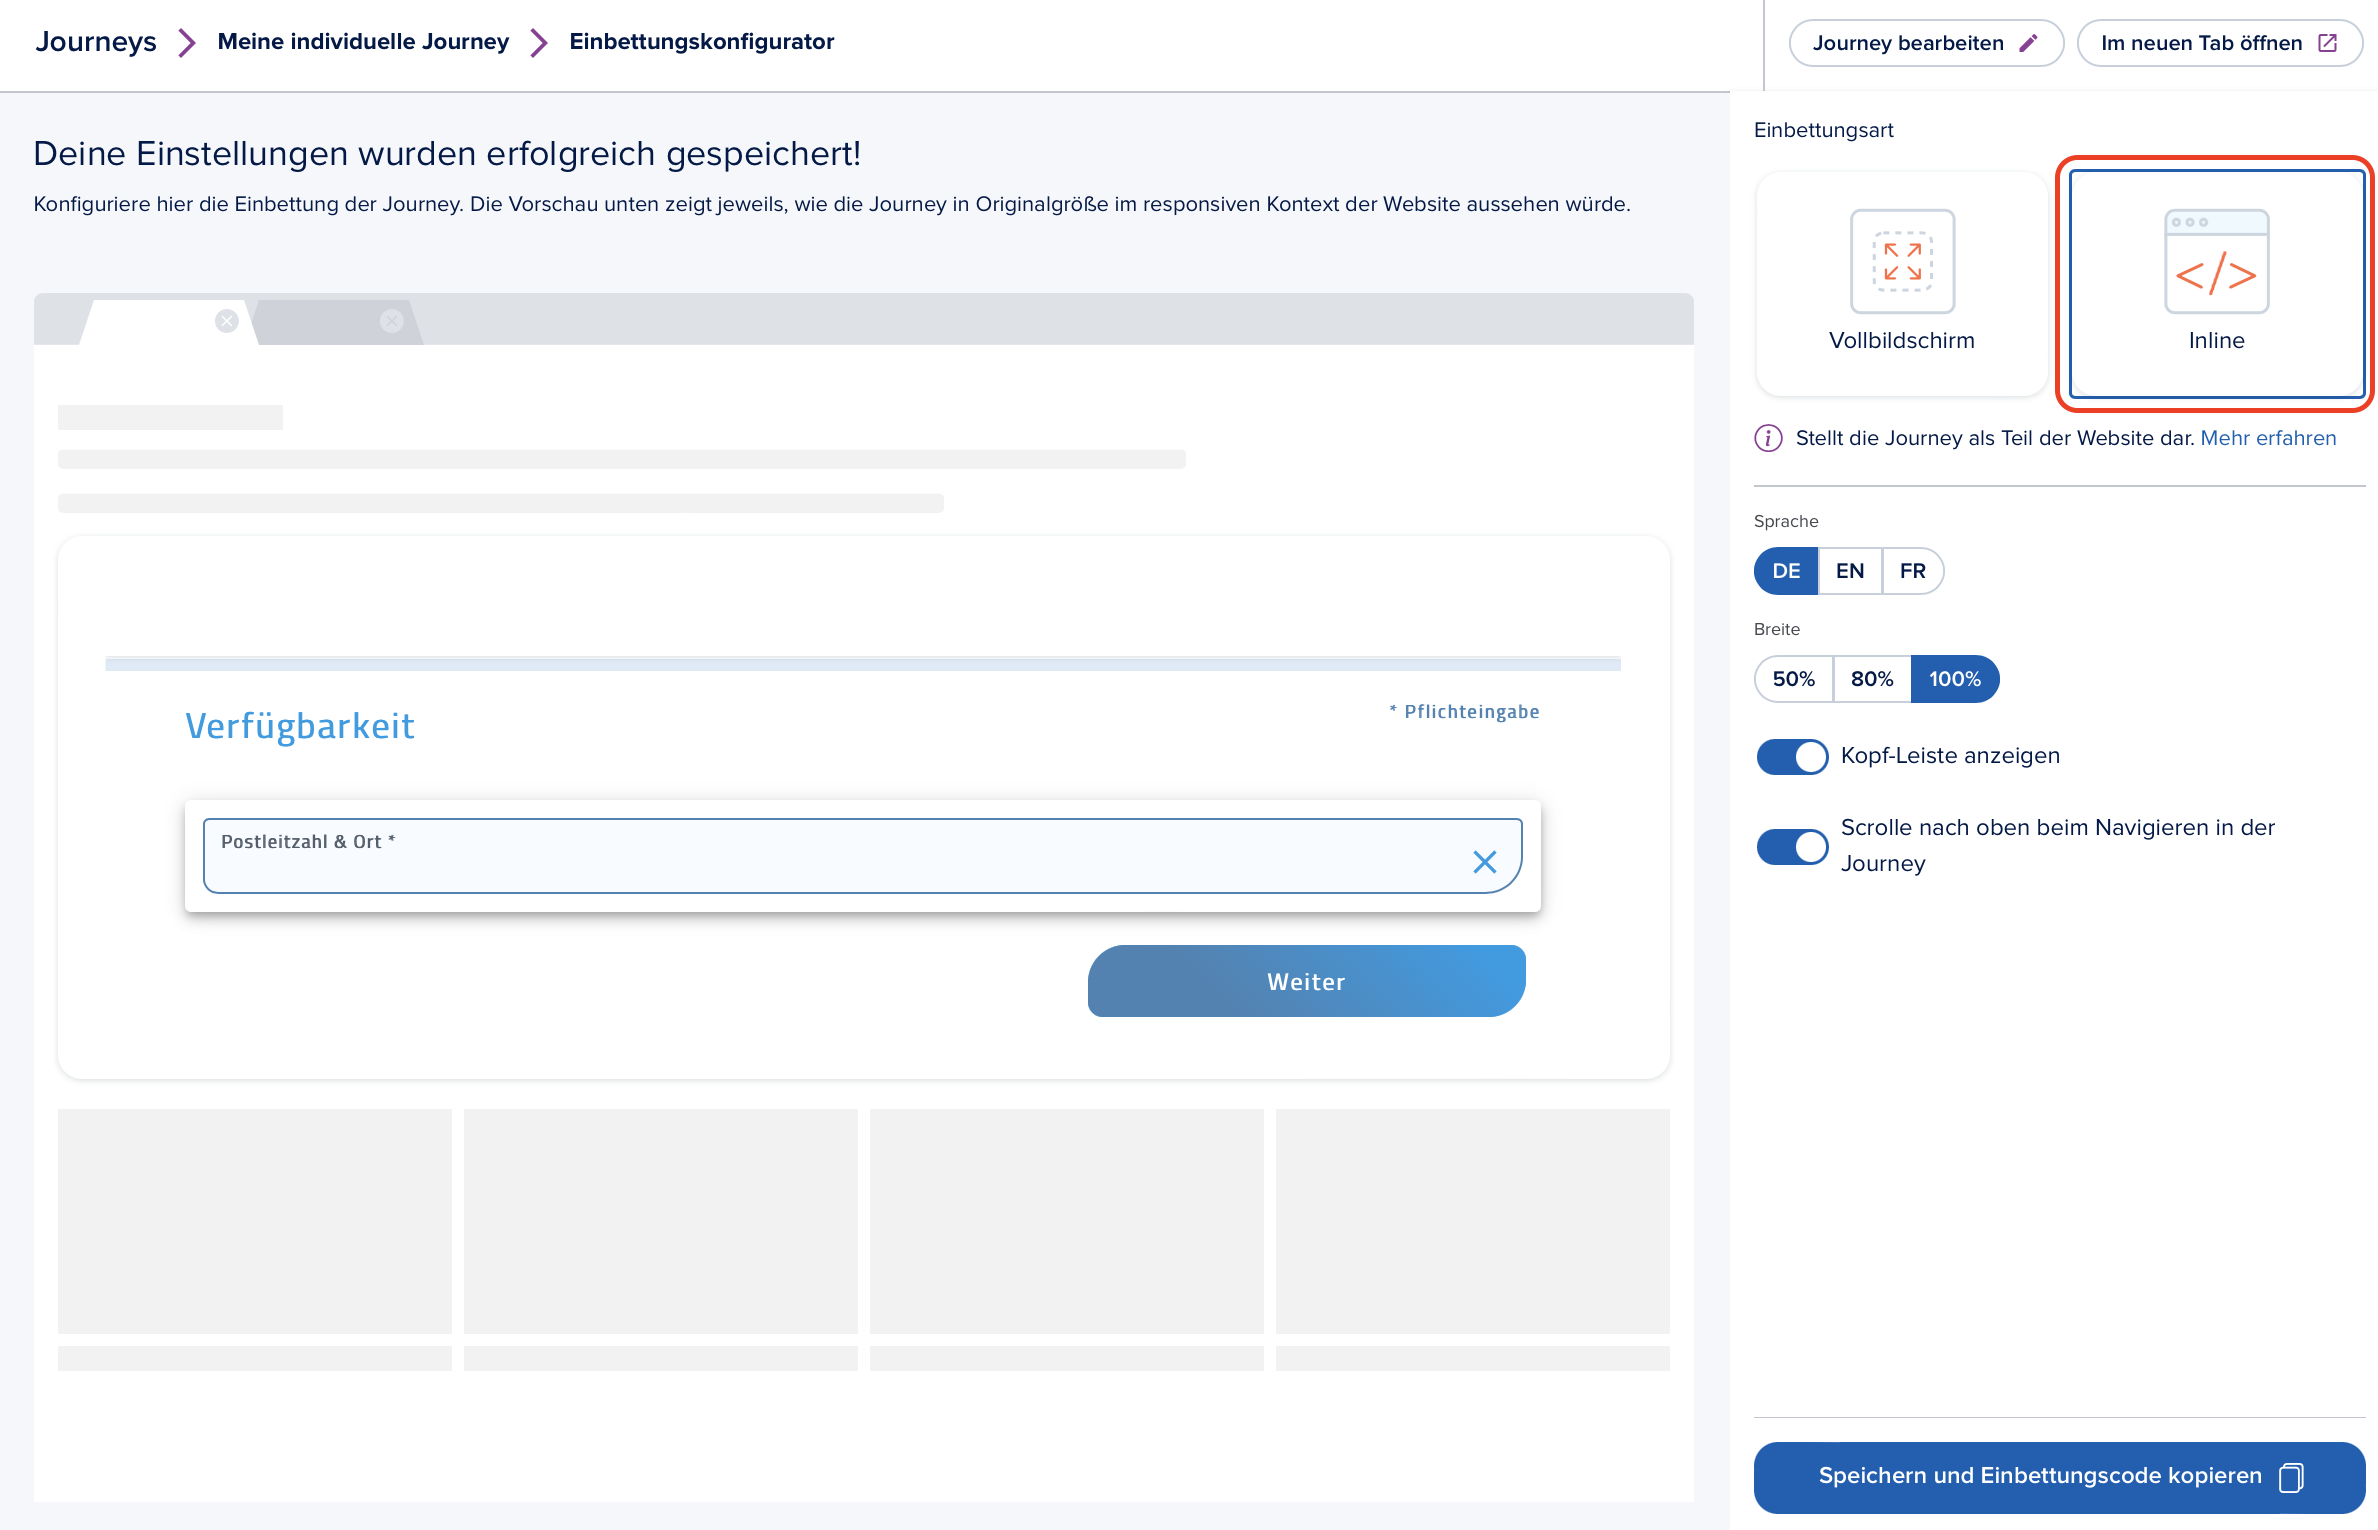
Task: Click the info icon beside Stellt die Journey
Action: click(1768, 438)
